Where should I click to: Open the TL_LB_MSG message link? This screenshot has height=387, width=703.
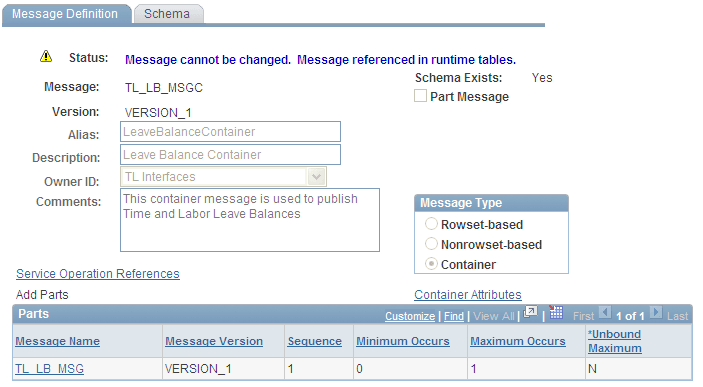[x=49, y=369]
